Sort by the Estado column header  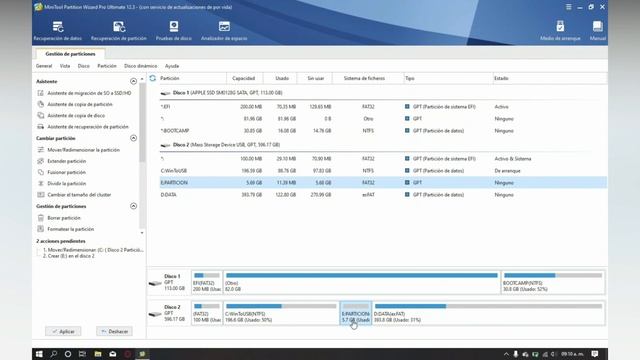tap(549, 78)
